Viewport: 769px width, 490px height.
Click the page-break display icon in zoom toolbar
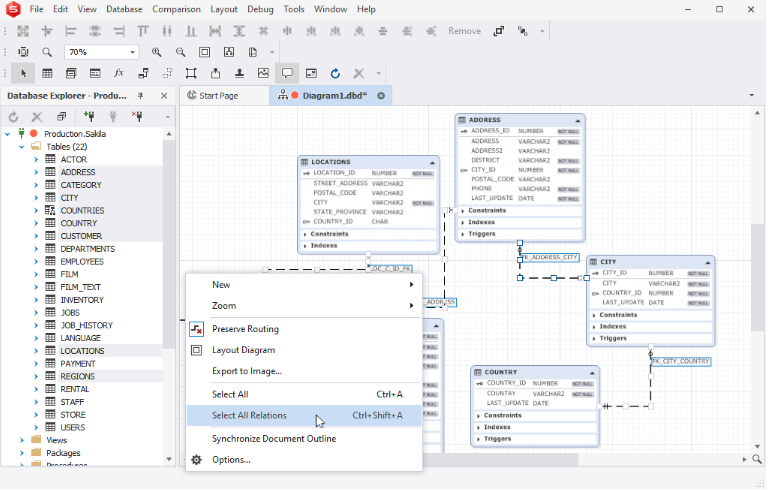[253, 52]
